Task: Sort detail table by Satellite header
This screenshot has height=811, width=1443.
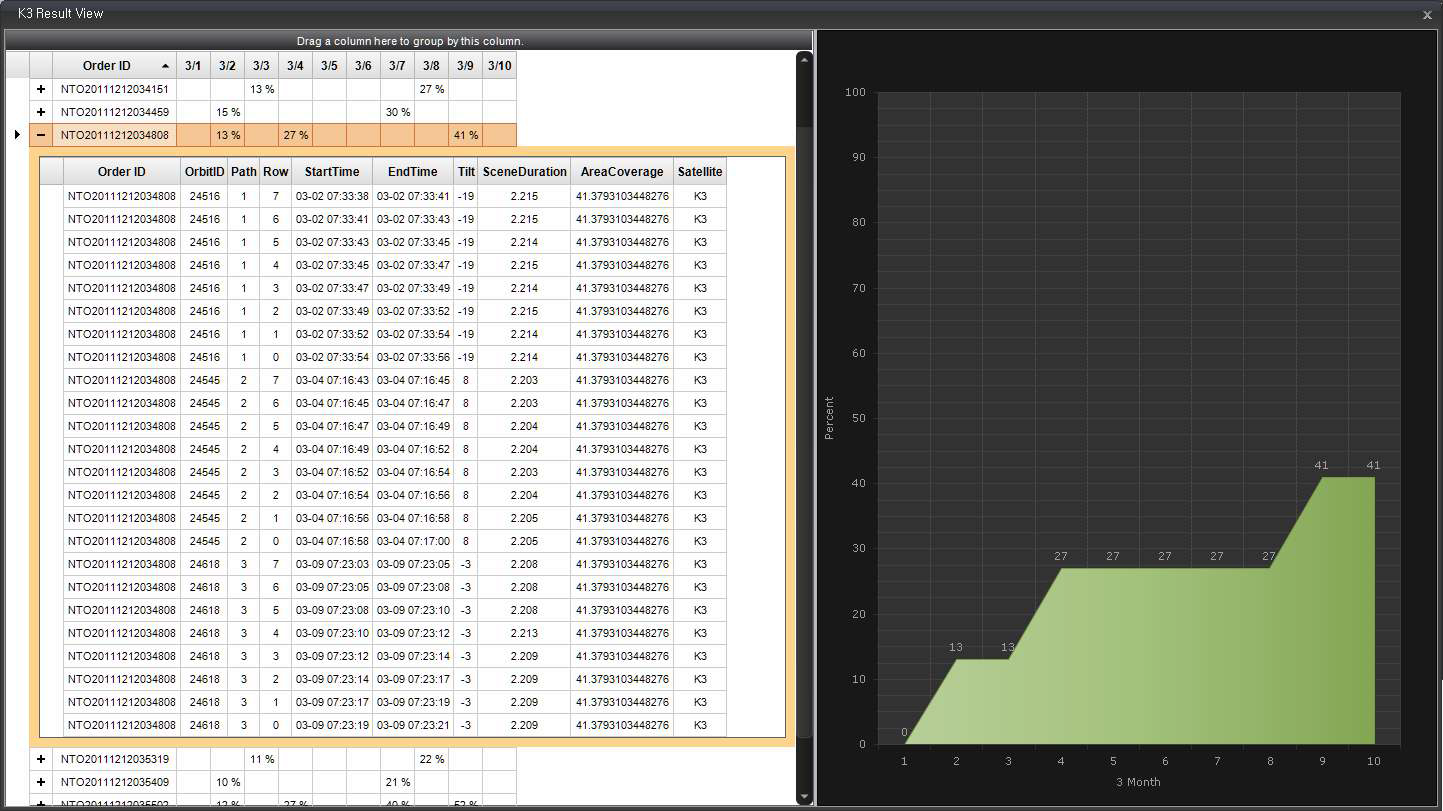Action: [700, 172]
